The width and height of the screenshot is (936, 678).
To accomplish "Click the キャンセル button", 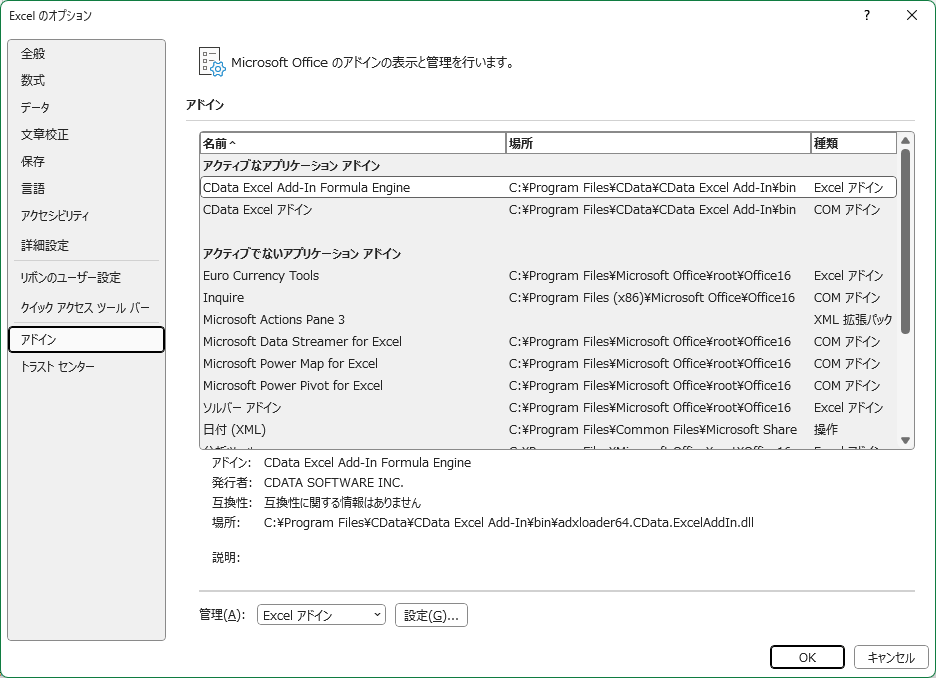I will (x=891, y=657).
